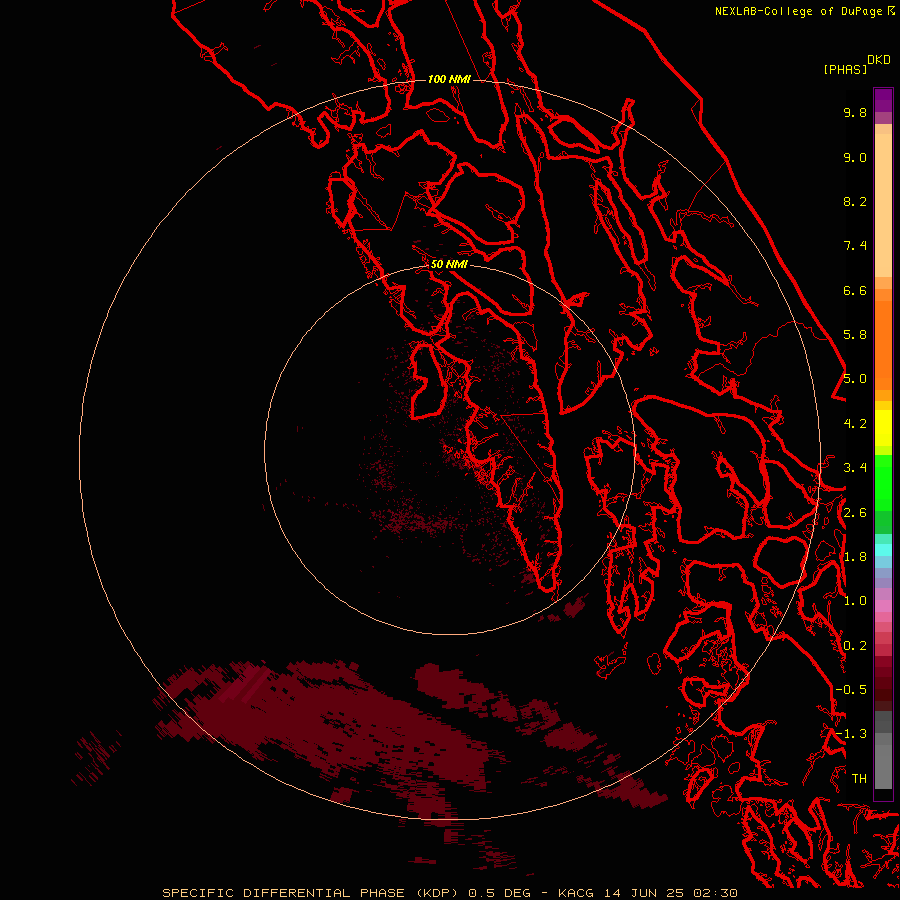Click the 5.0 scale value

(x=855, y=379)
